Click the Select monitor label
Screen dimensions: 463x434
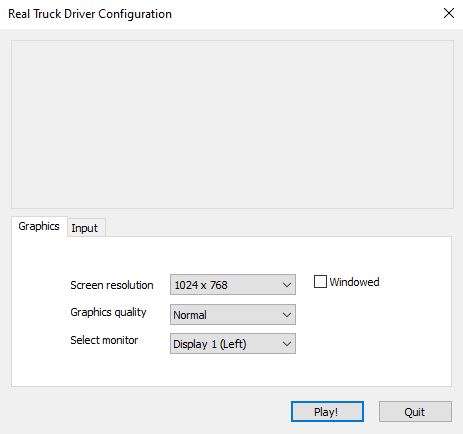[104, 340]
